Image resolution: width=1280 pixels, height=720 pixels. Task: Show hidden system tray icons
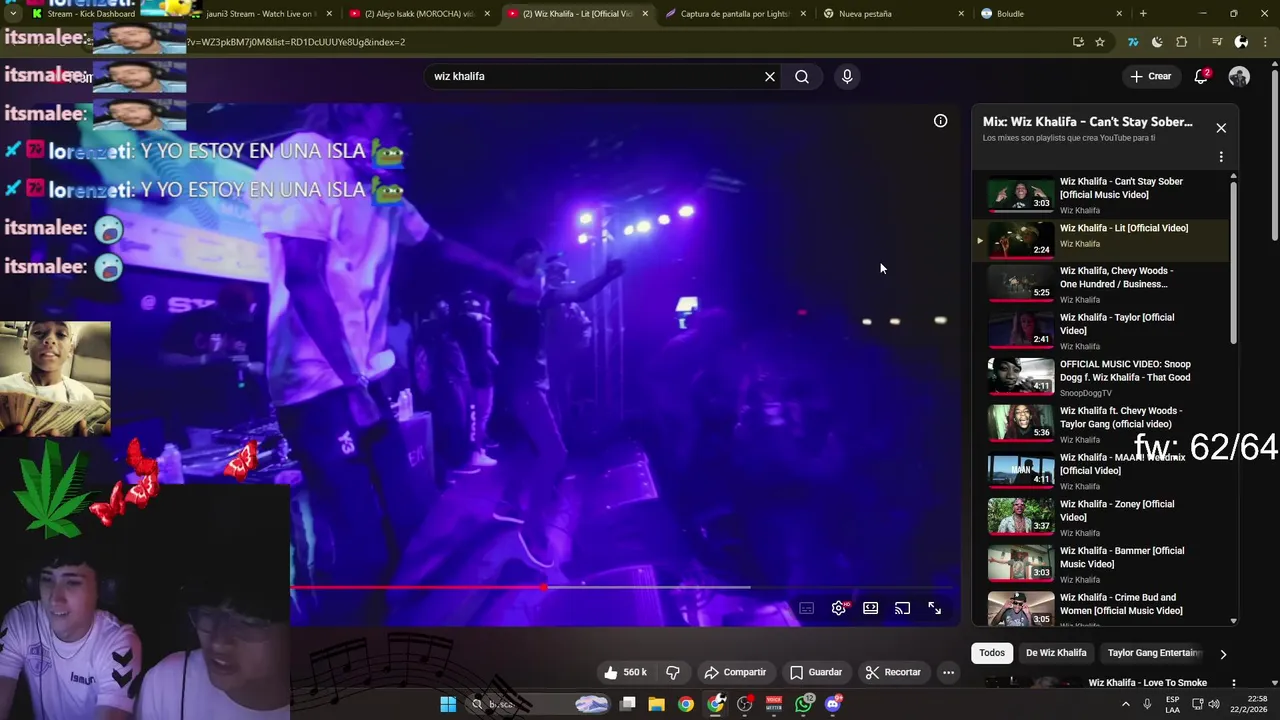[1125, 704]
